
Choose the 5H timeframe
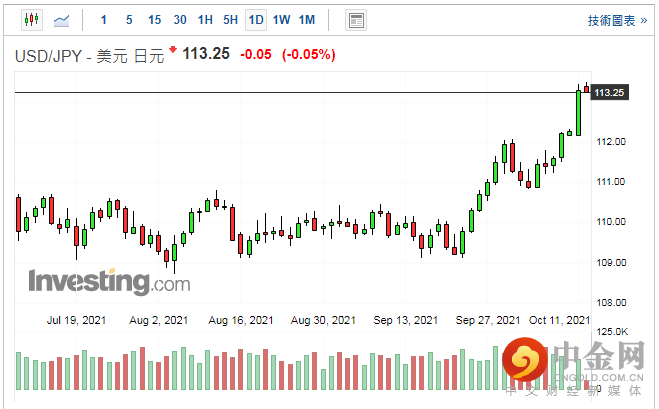tap(230, 20)
